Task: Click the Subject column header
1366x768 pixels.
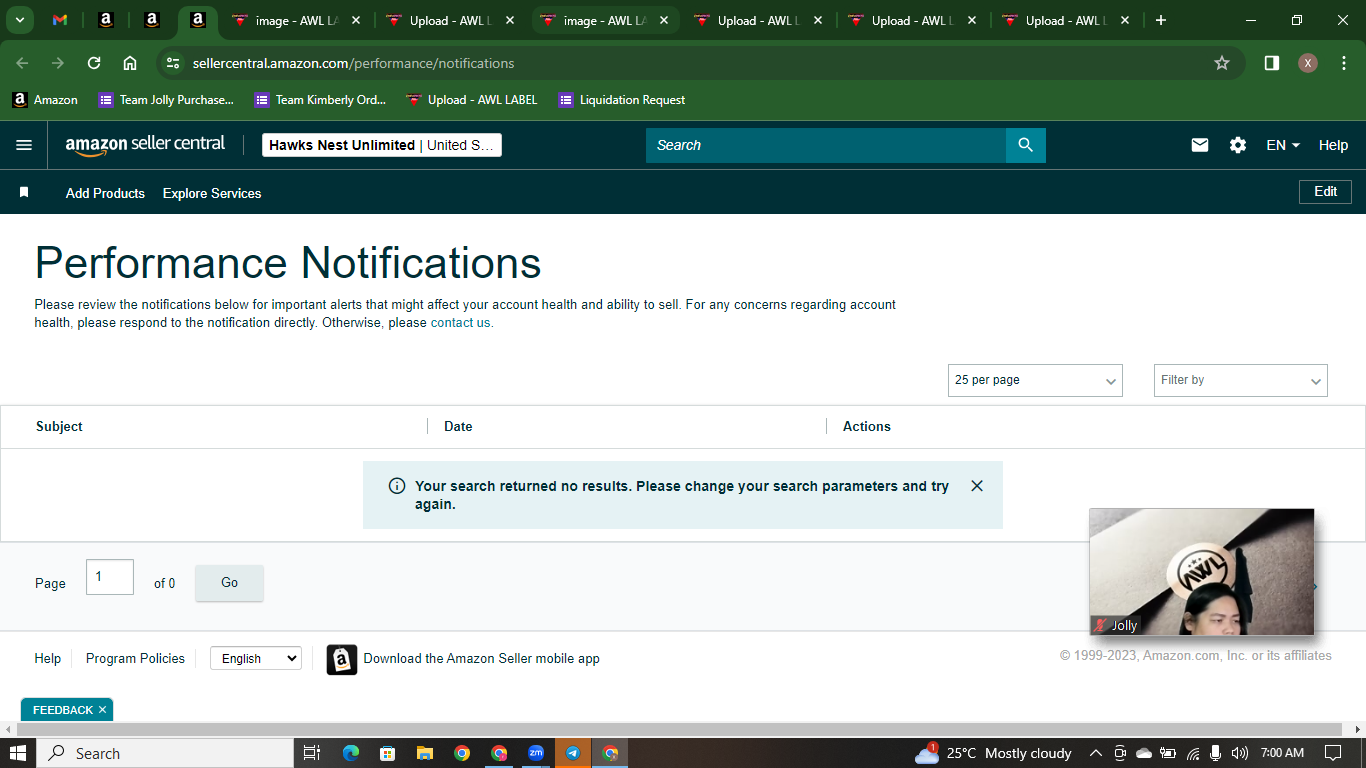Action: 59,426
